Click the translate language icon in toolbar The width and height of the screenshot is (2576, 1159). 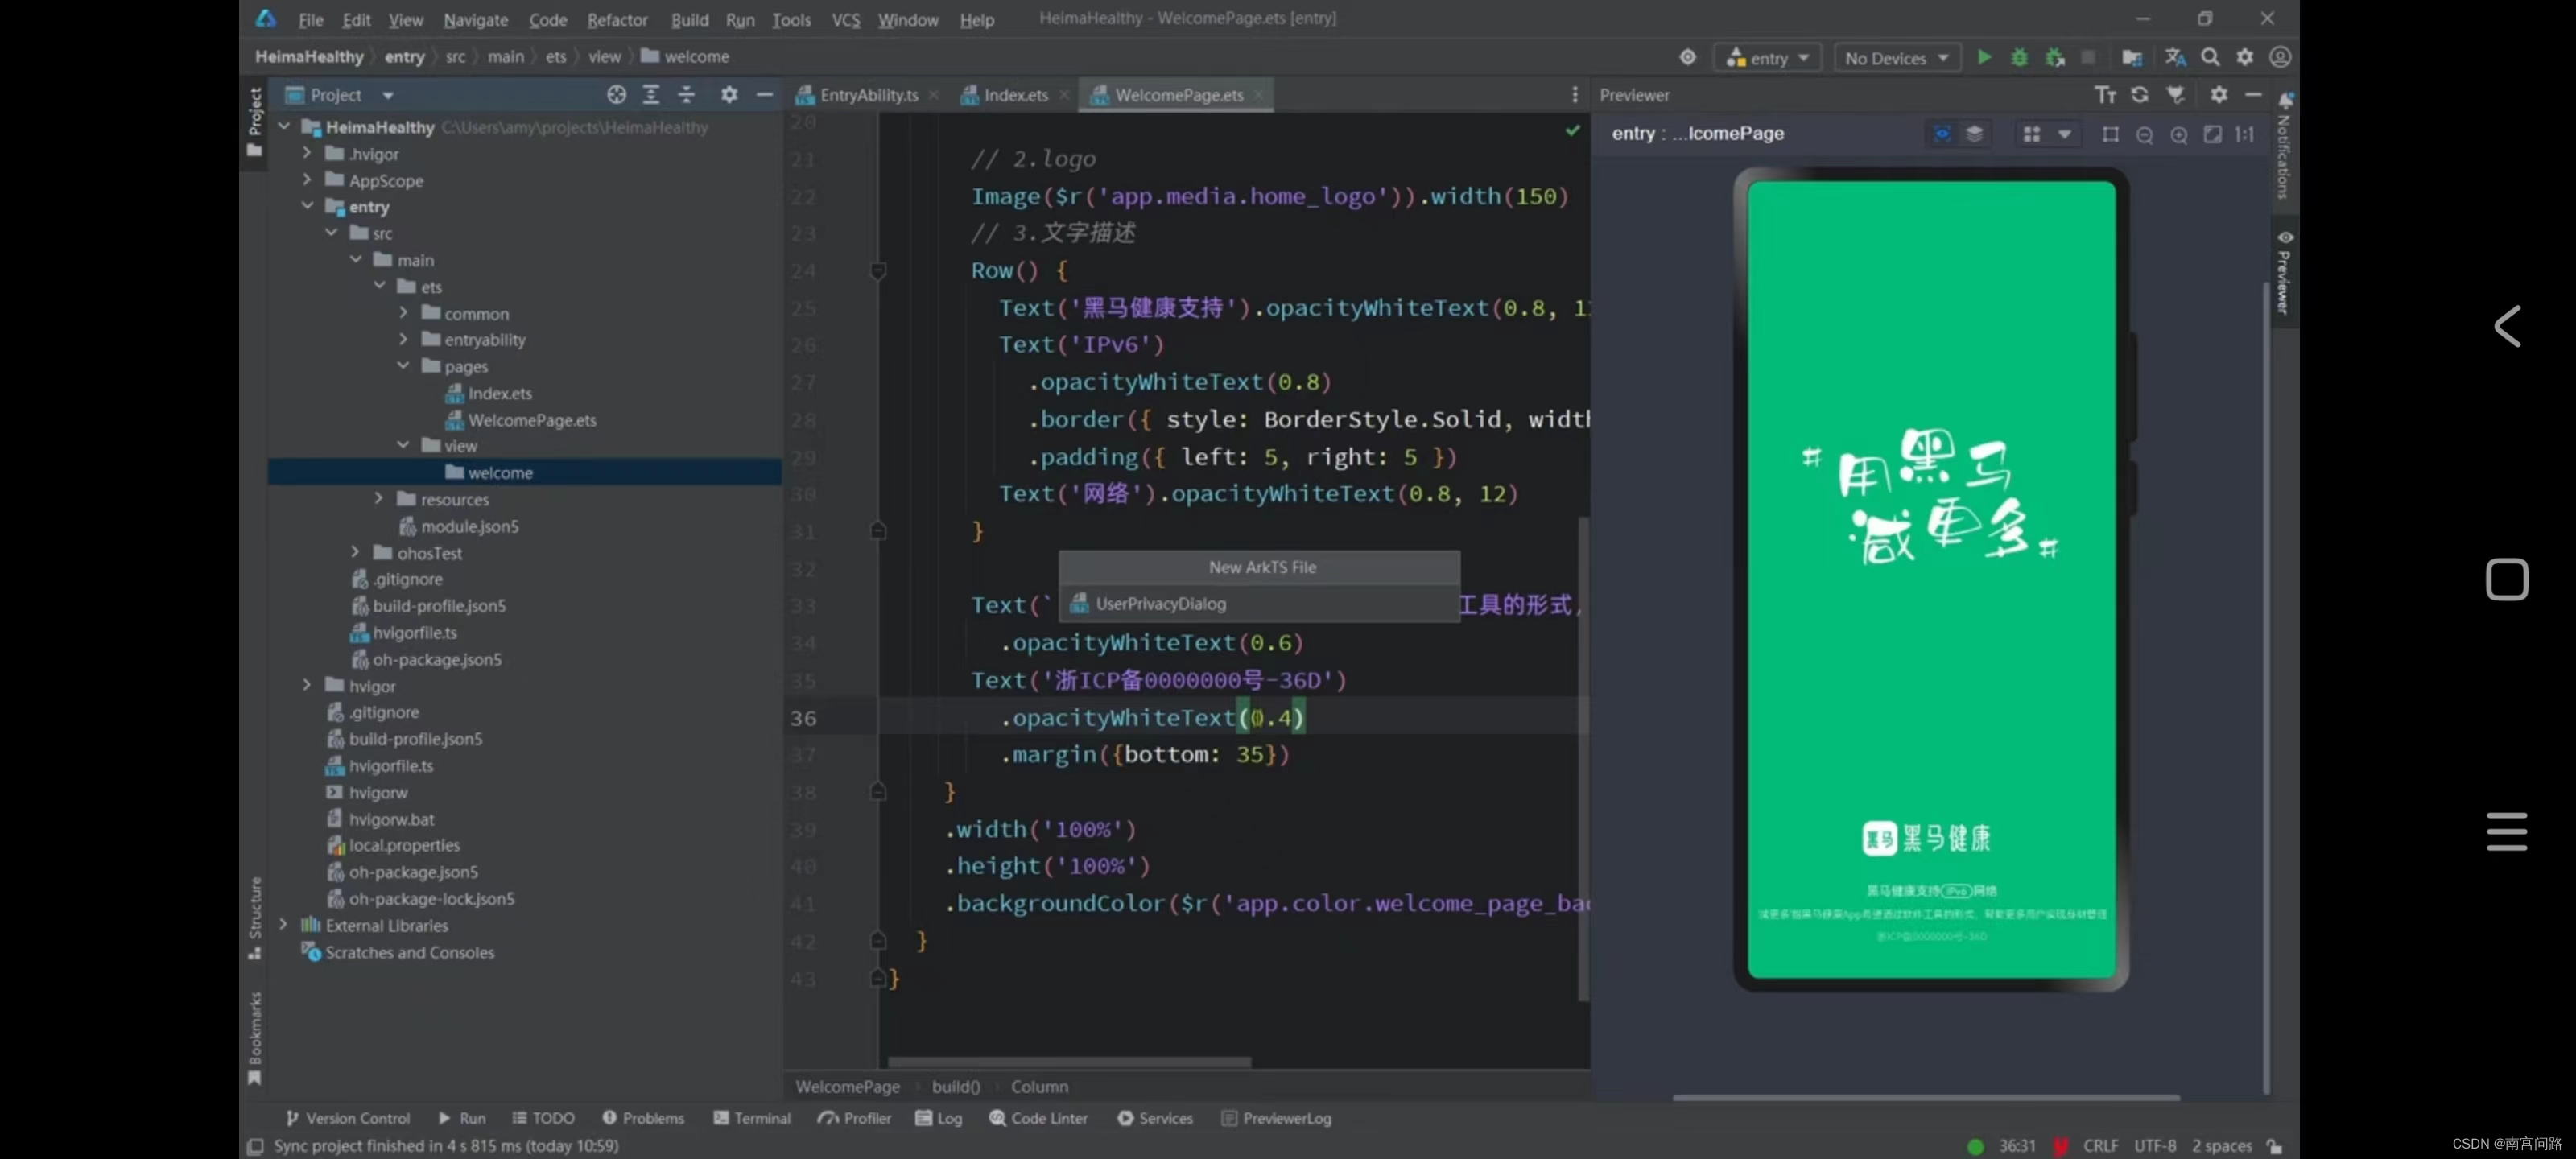point(2175,57)
